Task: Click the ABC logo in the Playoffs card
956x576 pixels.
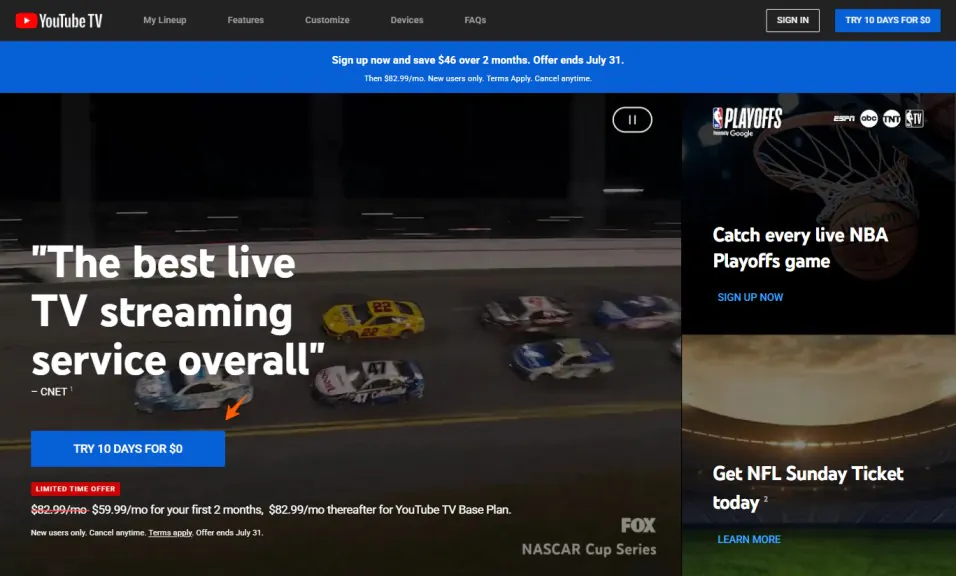Action: tap(869, 119)
